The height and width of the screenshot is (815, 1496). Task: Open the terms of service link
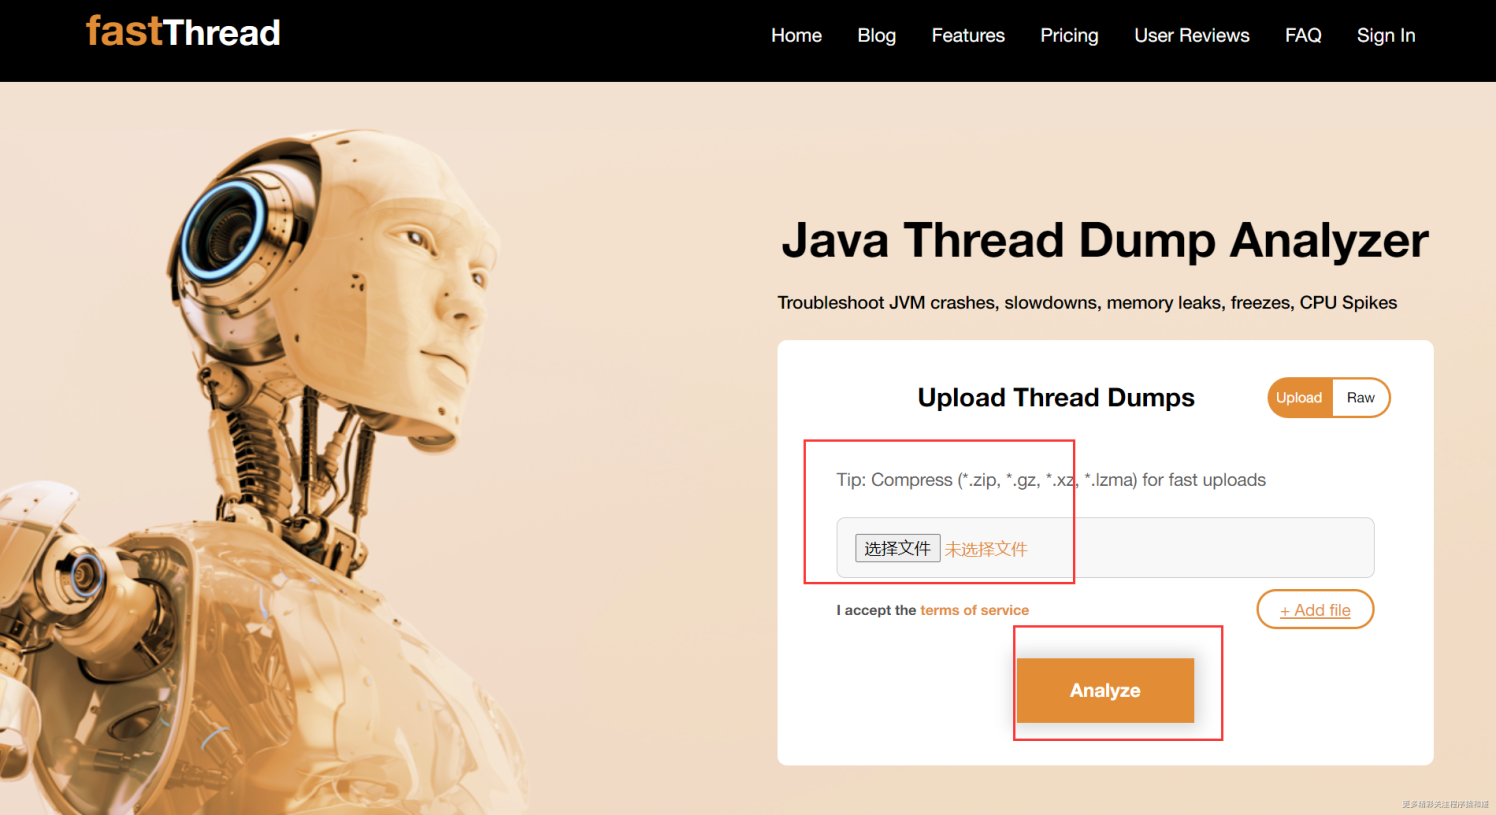click(974, 609)
